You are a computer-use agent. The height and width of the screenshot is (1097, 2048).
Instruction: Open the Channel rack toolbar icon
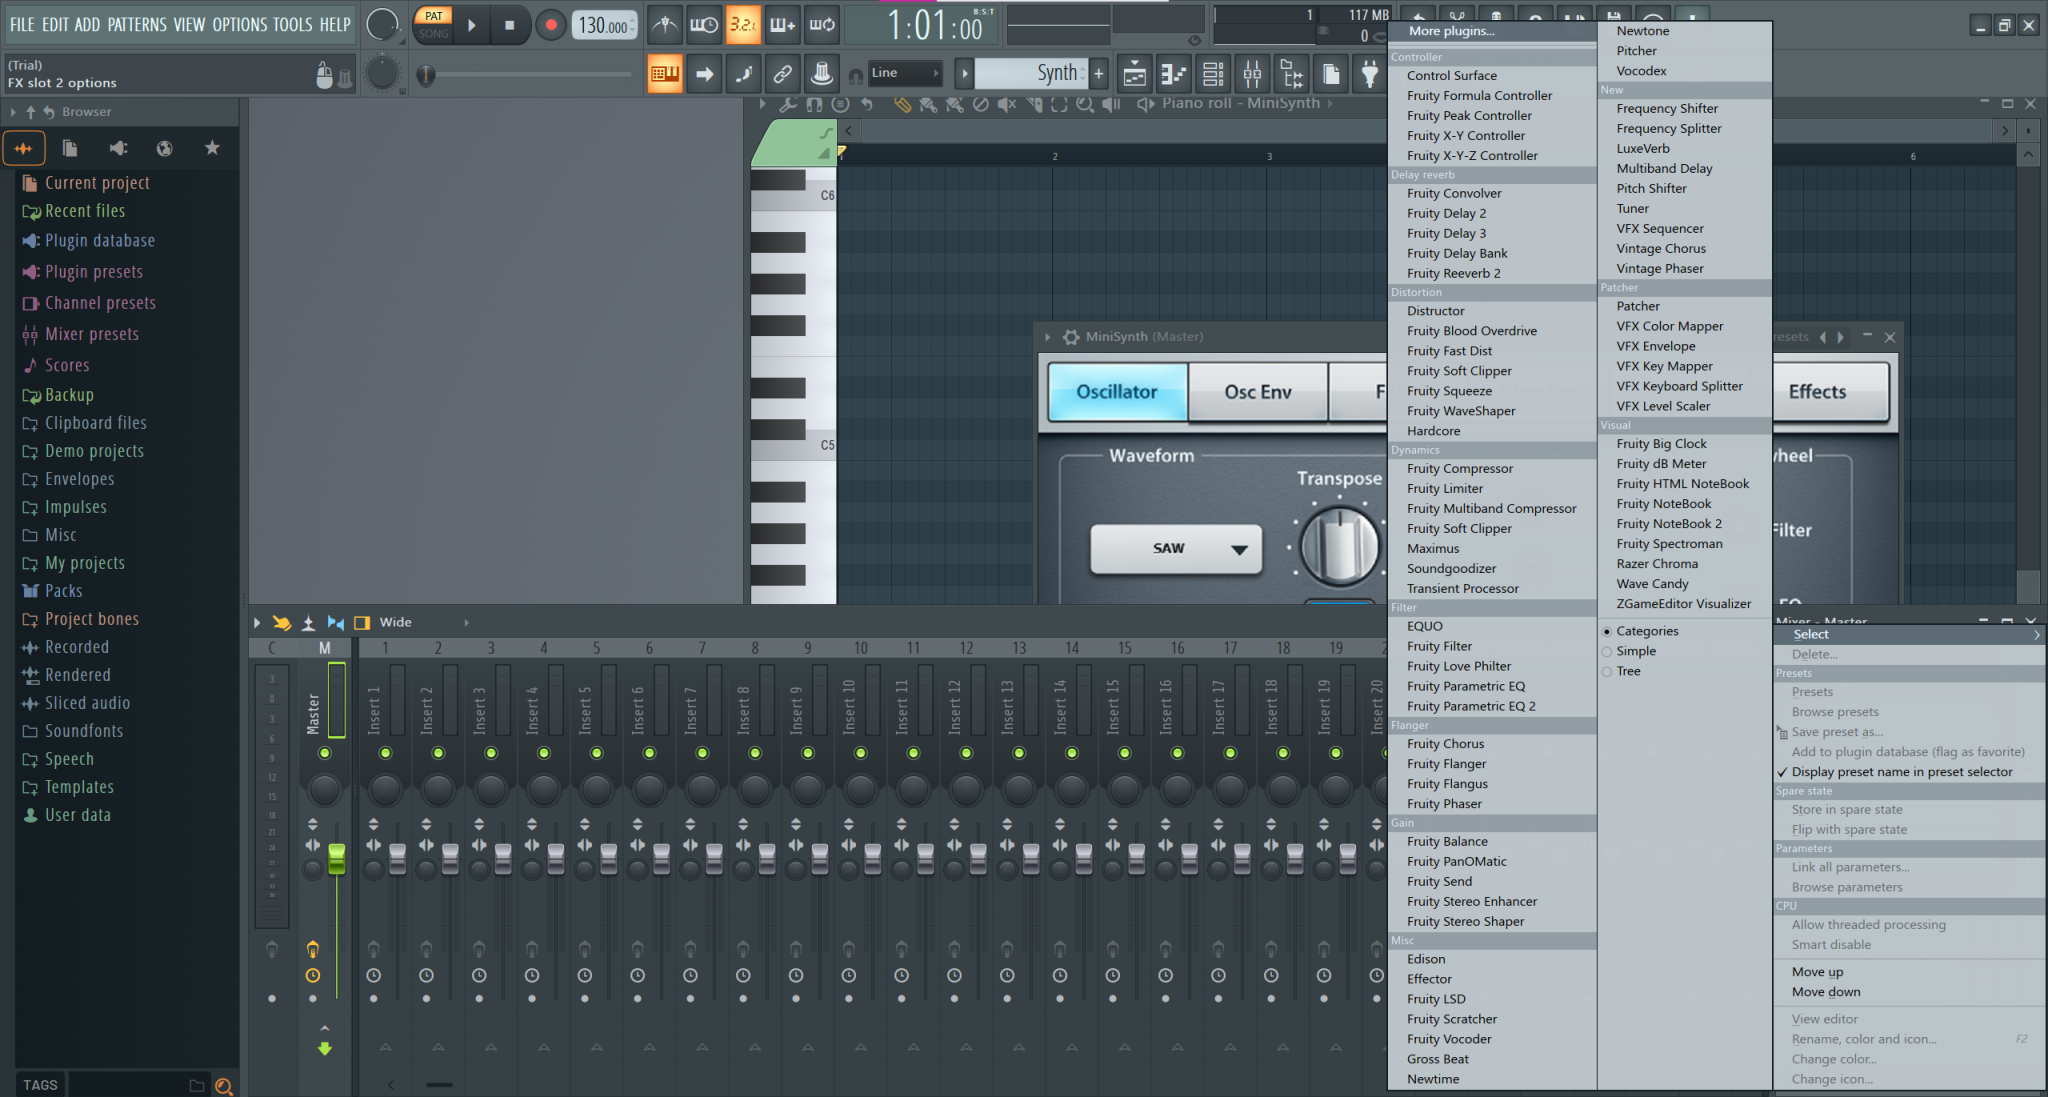pyautogui.click(x=1214, y=73)
